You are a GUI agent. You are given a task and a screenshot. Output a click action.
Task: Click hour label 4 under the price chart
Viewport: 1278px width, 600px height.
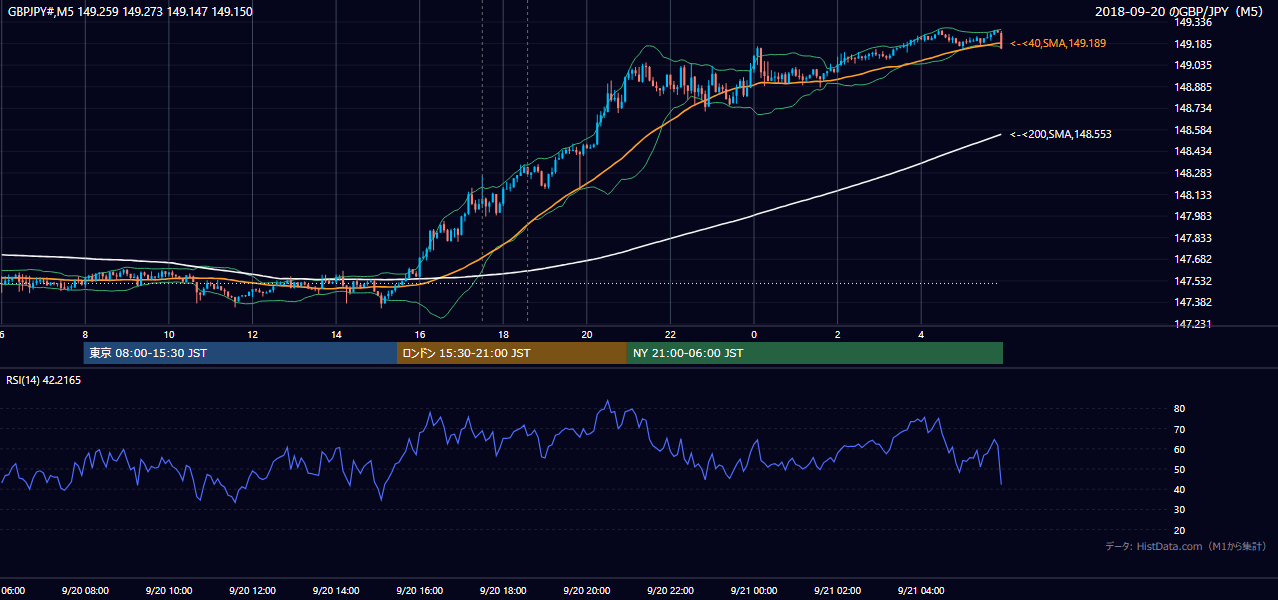click(921, 334)
